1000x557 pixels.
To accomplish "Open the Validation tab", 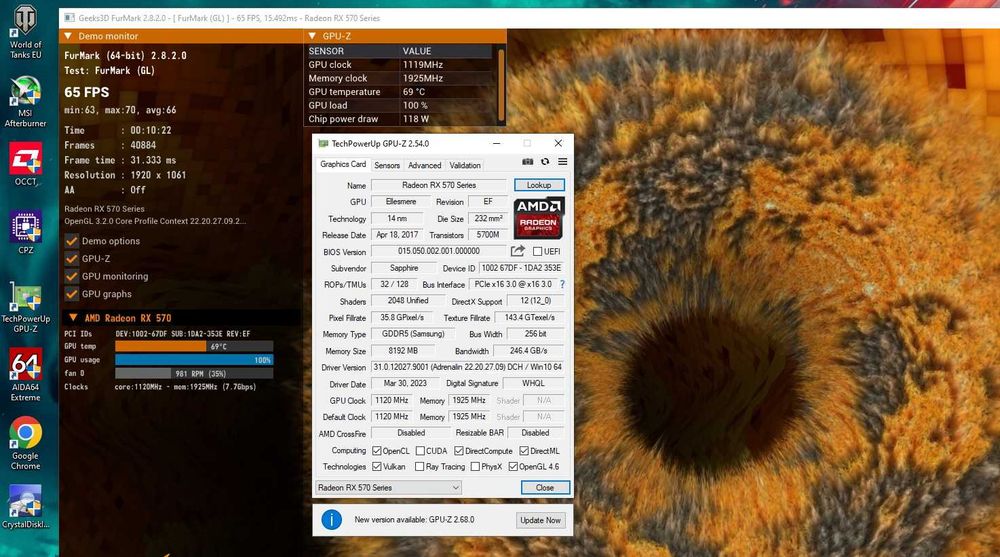I will [465, 165].
